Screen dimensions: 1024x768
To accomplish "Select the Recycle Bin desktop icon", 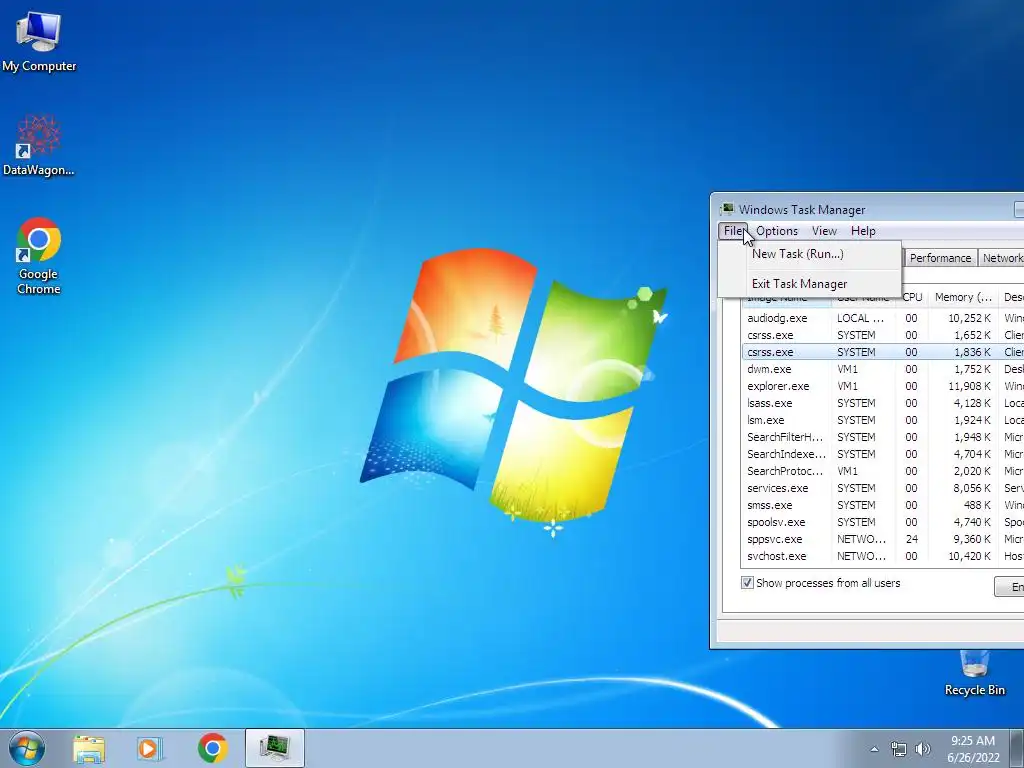I will click(974, 674).
